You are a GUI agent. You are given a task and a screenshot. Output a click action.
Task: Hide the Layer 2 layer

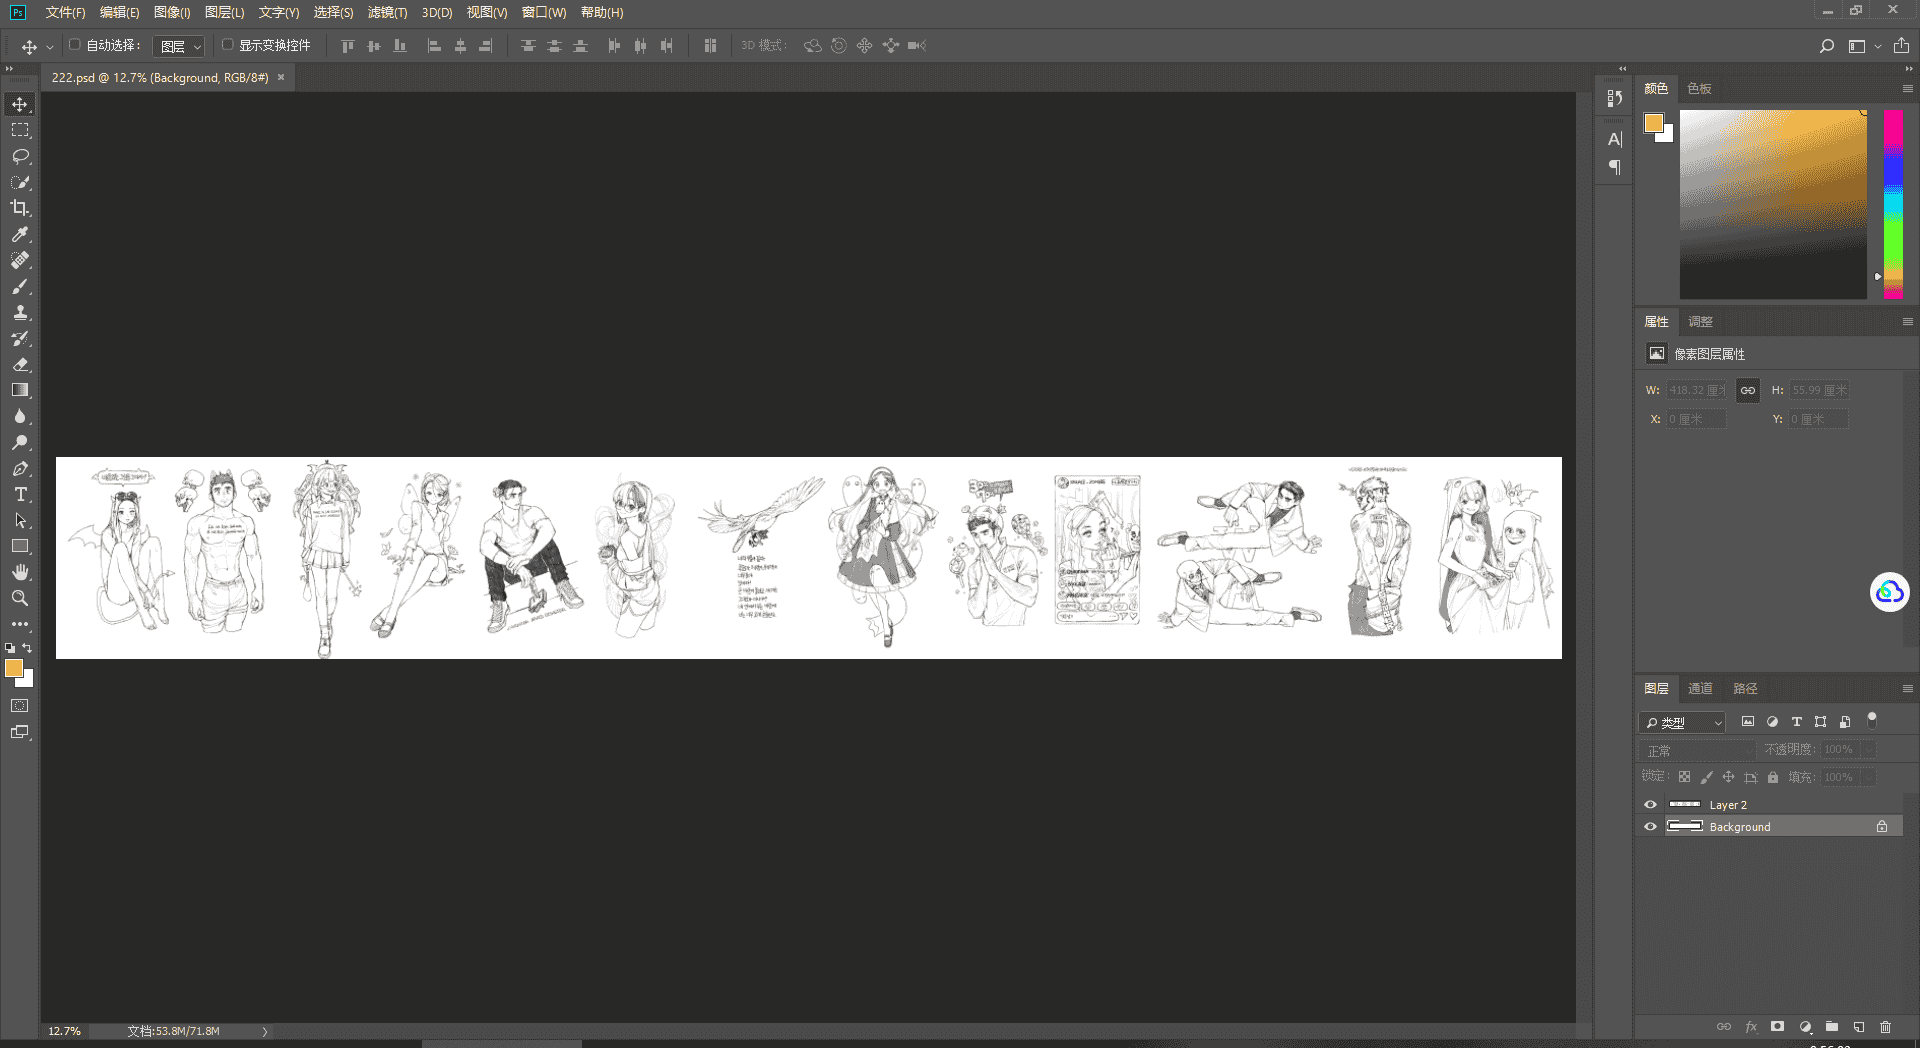tap(1650, 805)
